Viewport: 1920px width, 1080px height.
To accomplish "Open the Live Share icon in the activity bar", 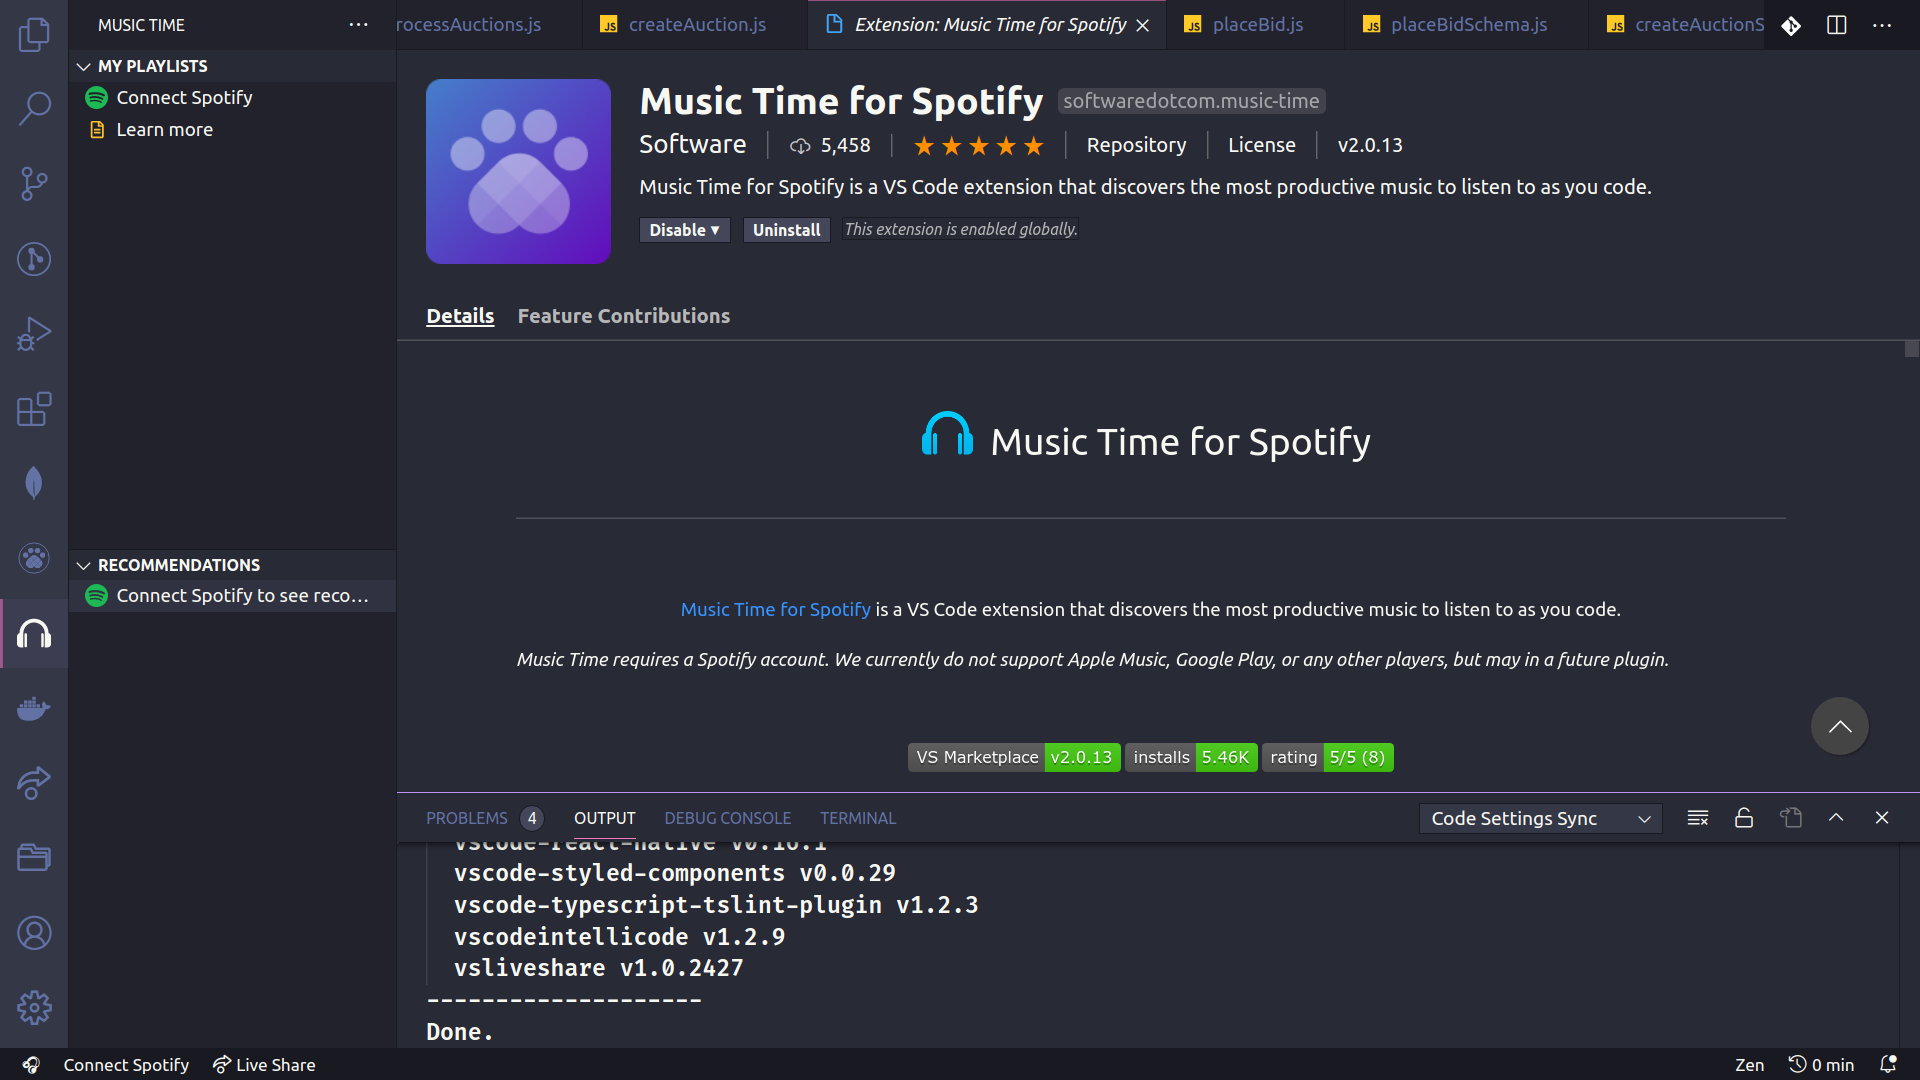I will [34, 783].
